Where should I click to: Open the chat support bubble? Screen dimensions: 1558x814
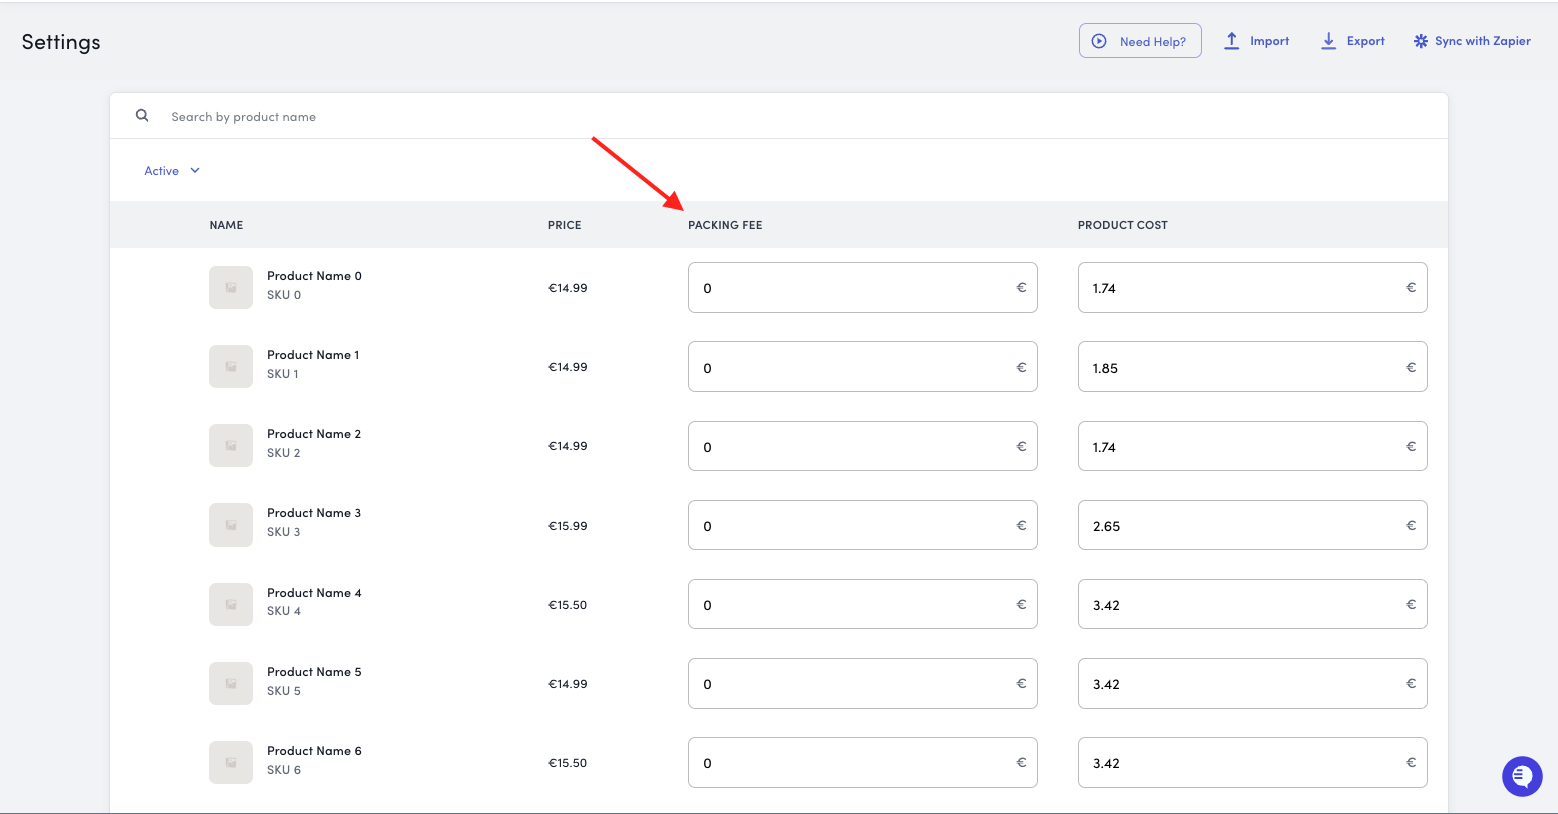(x=1521, y=776)
